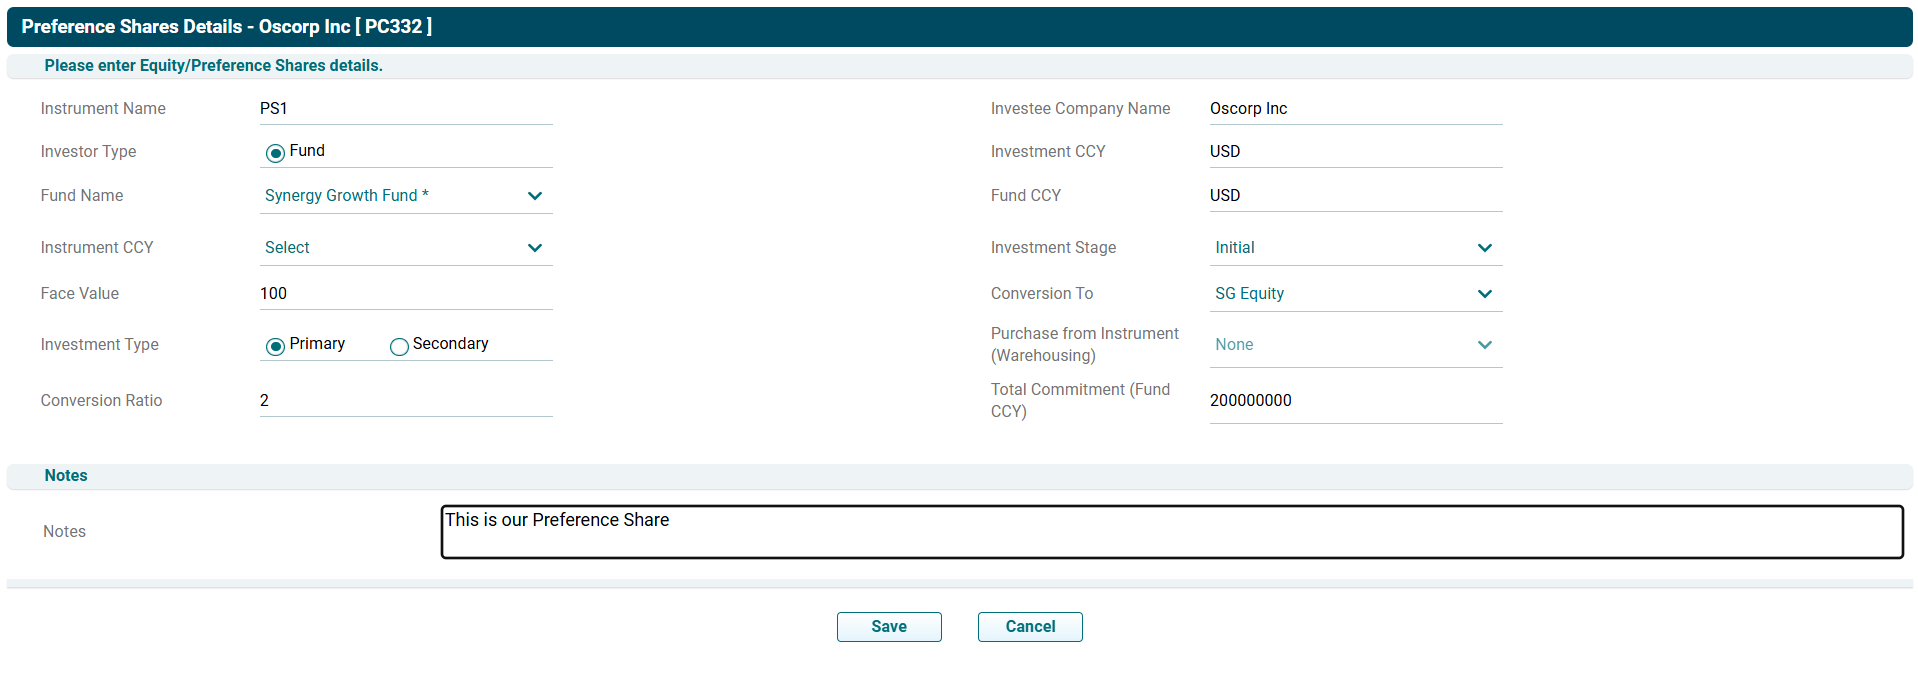
Task: Click the Investee Company Name field
Action: [x=1354, y=109]
